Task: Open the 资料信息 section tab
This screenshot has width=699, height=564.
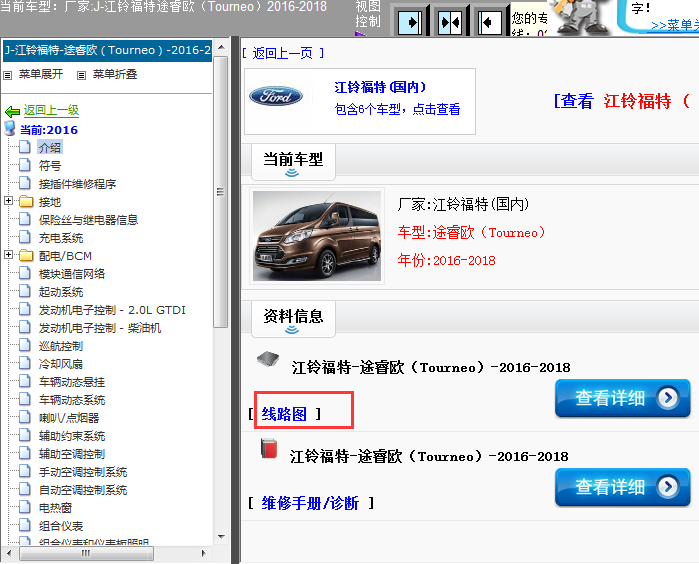Action: [x=293, y=318]
